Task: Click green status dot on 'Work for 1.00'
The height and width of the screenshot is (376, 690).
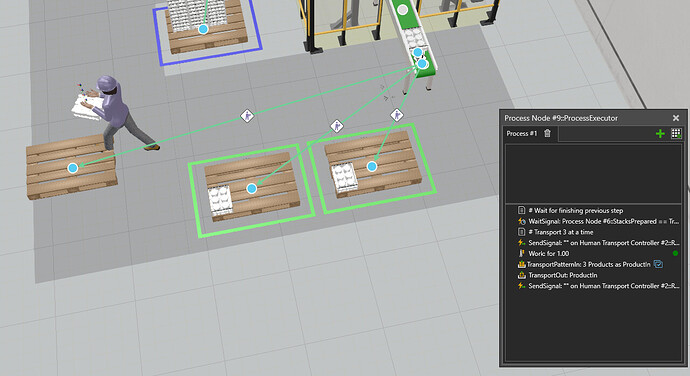Action: click(x=675, y=254)
